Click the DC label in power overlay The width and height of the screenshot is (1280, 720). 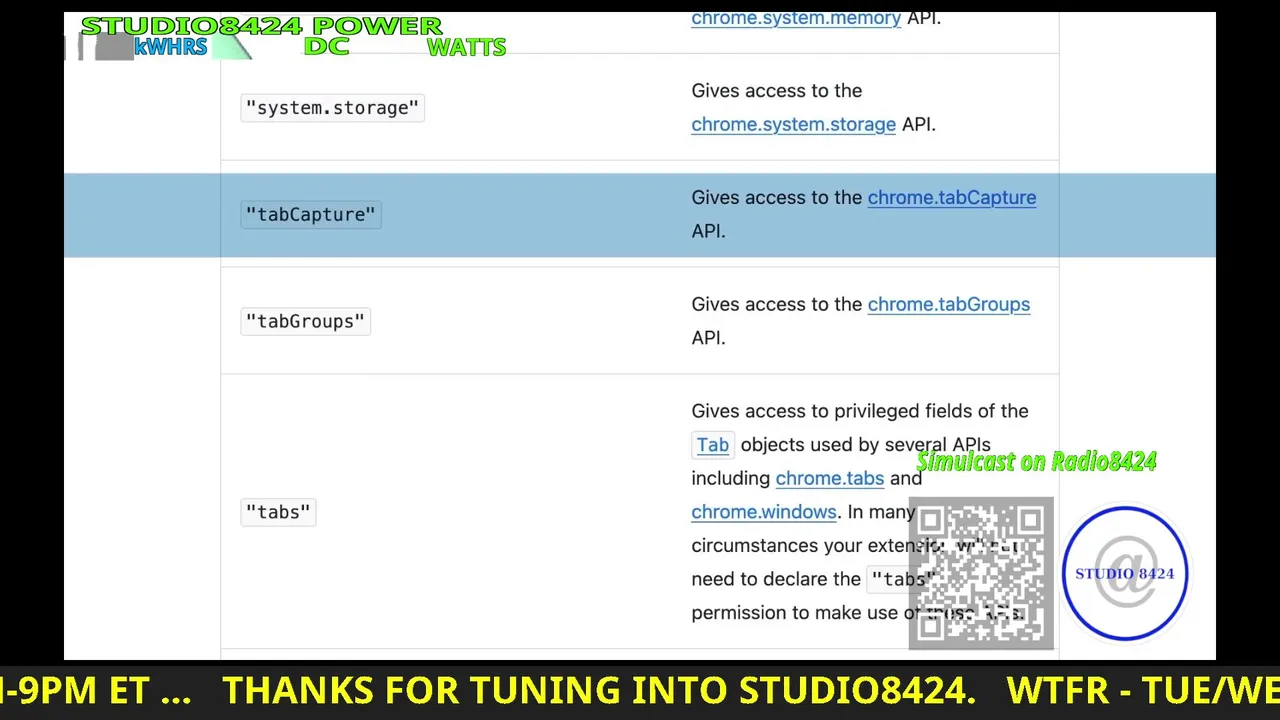point(326,47)
